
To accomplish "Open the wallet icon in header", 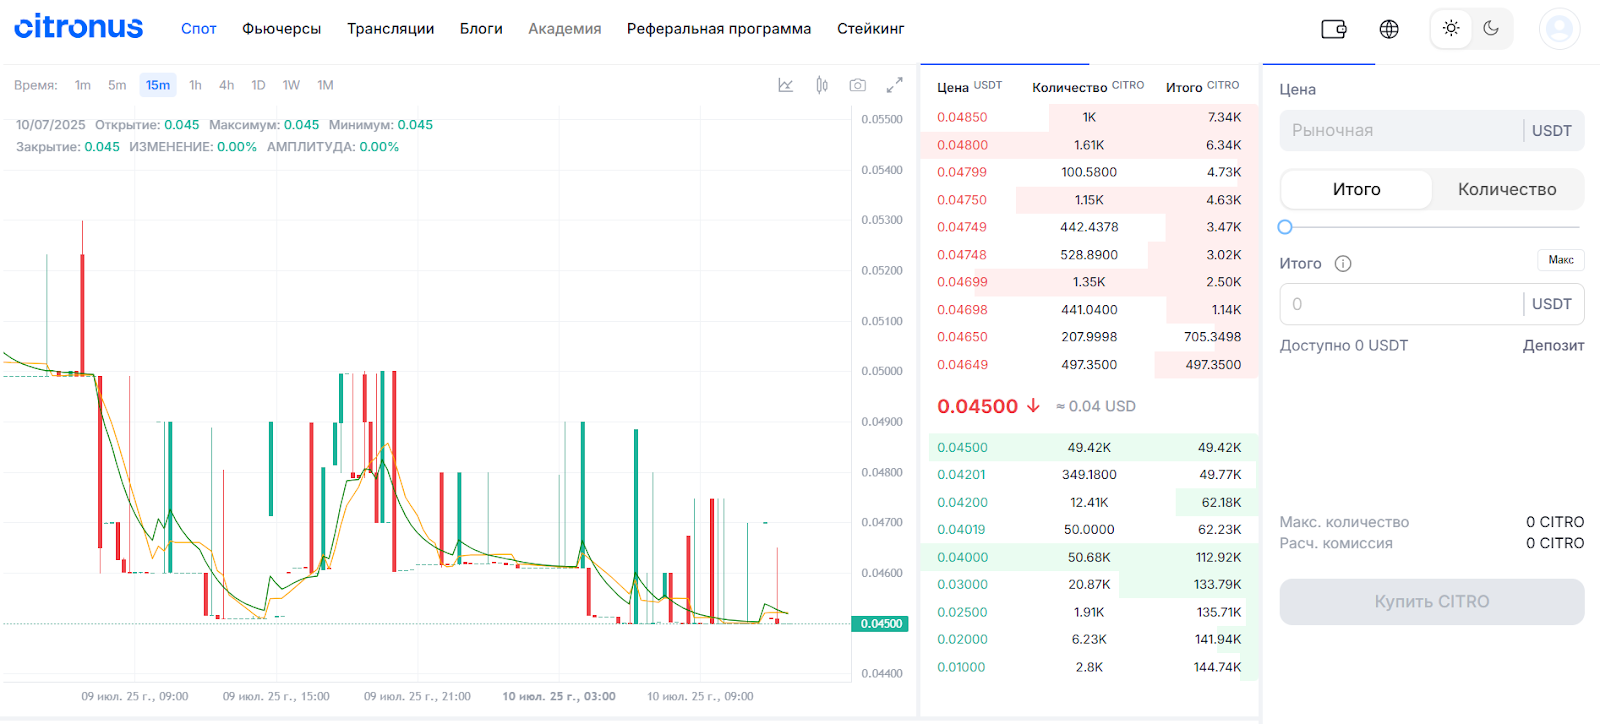I will 1334,29.
